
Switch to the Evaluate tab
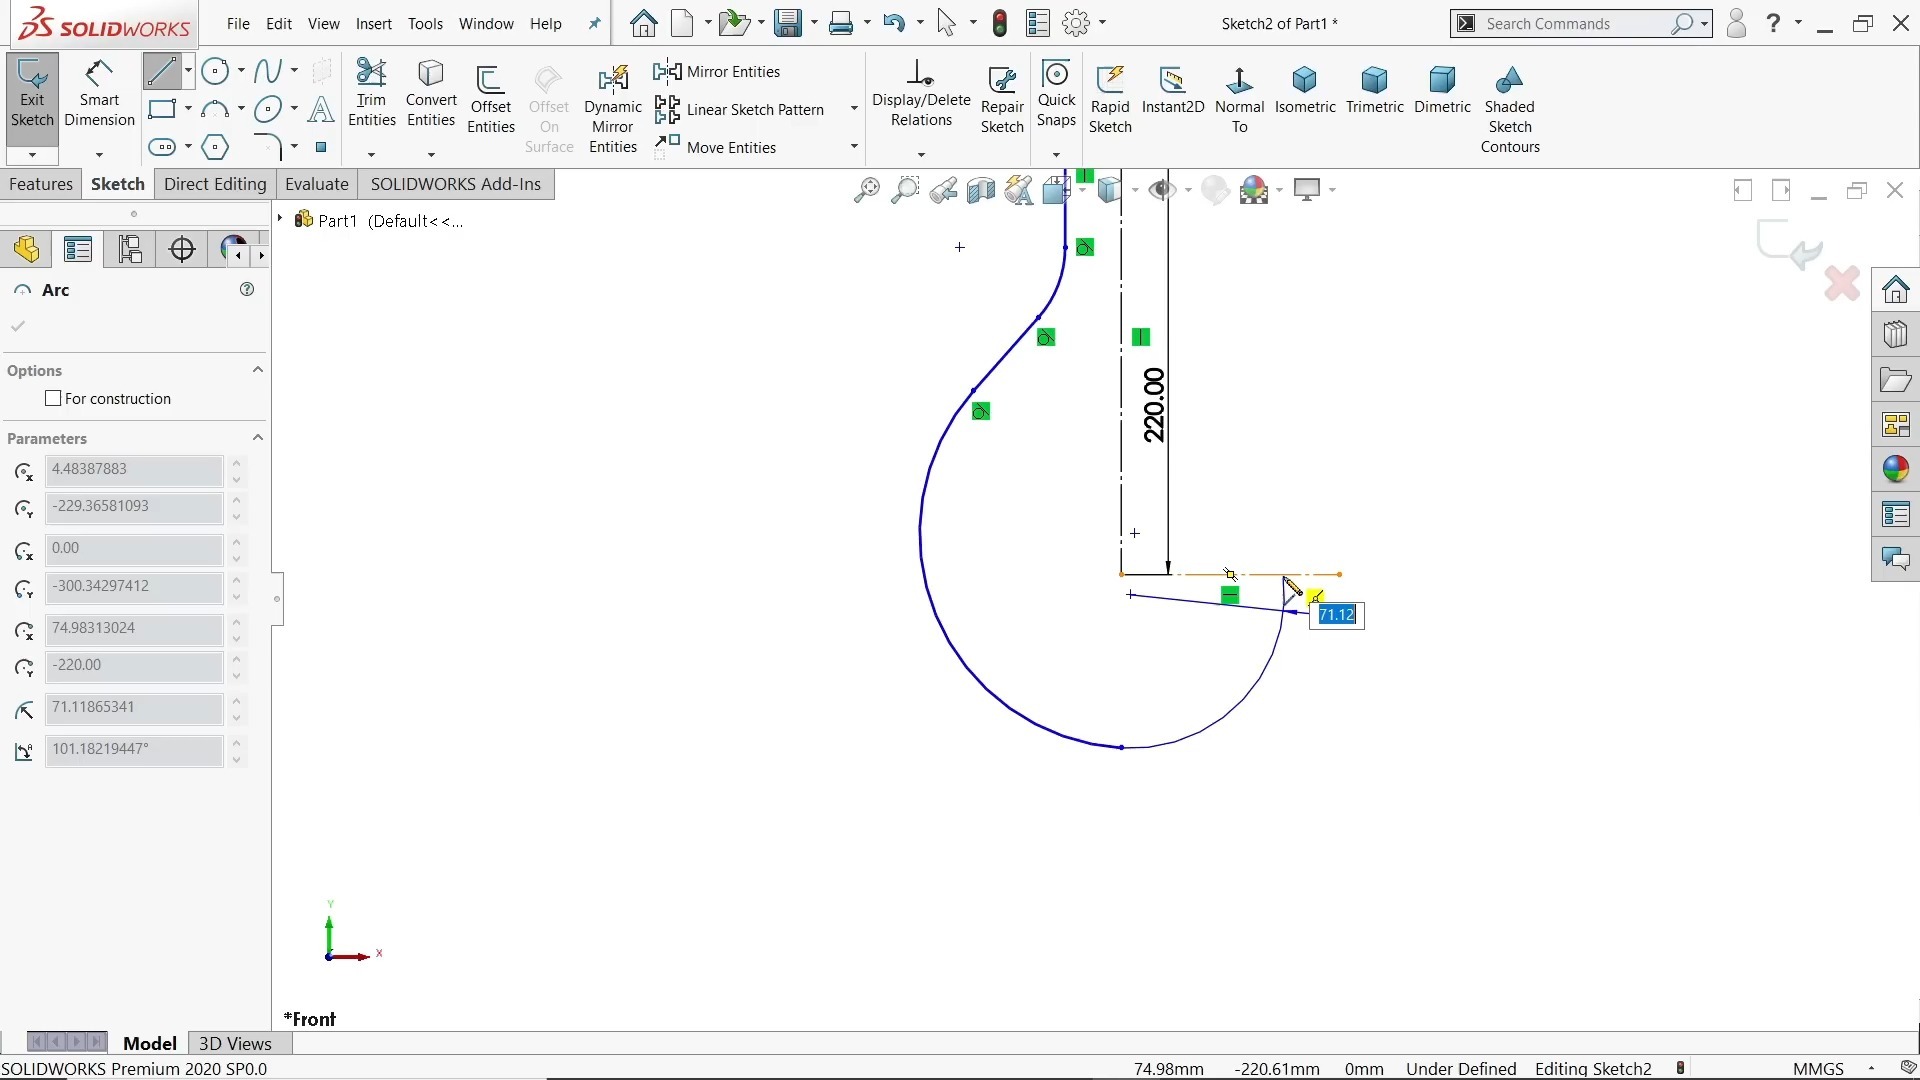pyautogui.click(x=316, y=184)
